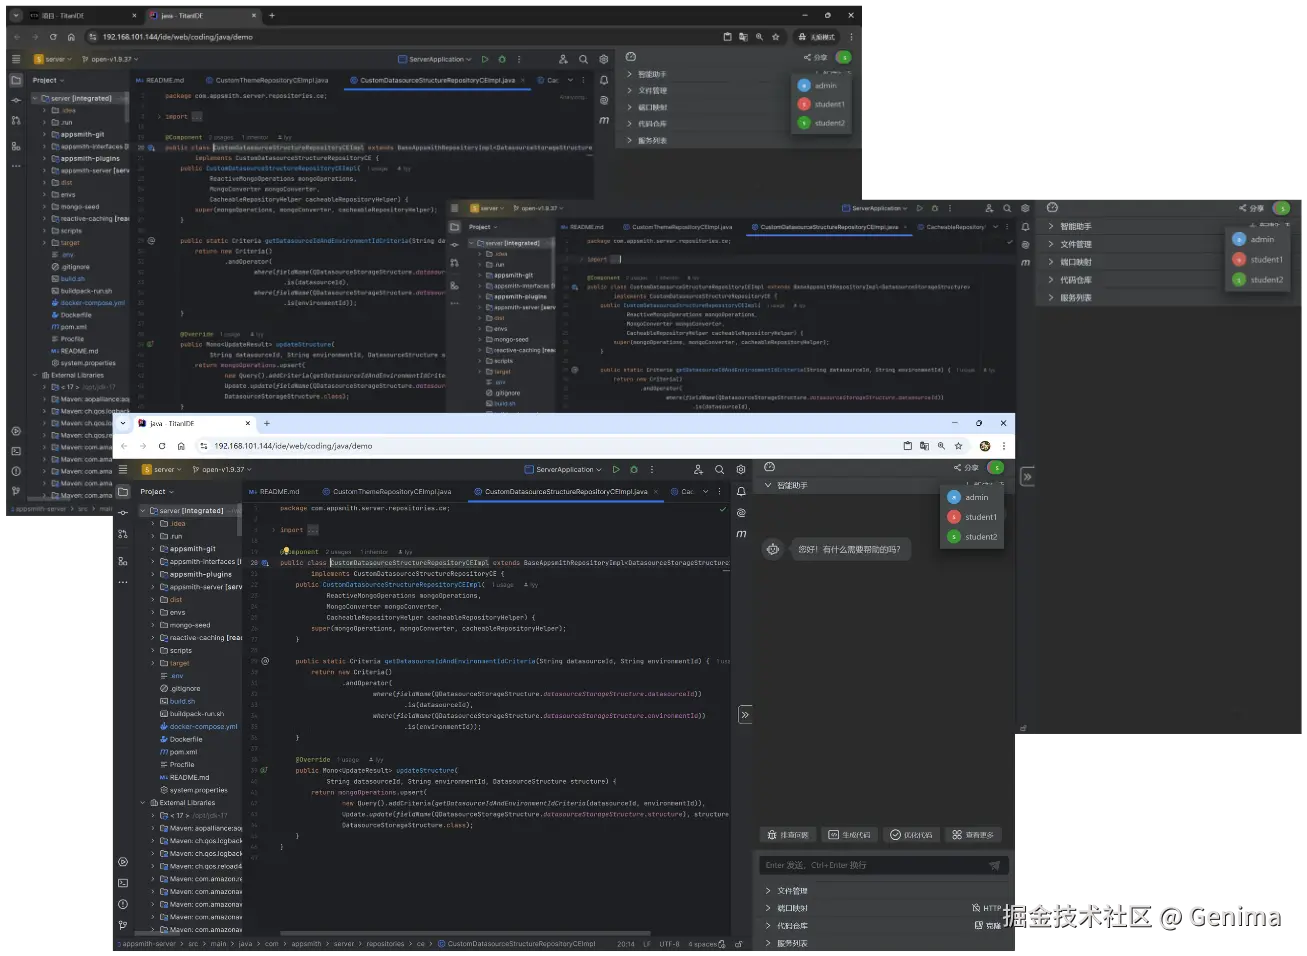
Task: Run ServerApplication in the front IDE window
Action: 616,469
